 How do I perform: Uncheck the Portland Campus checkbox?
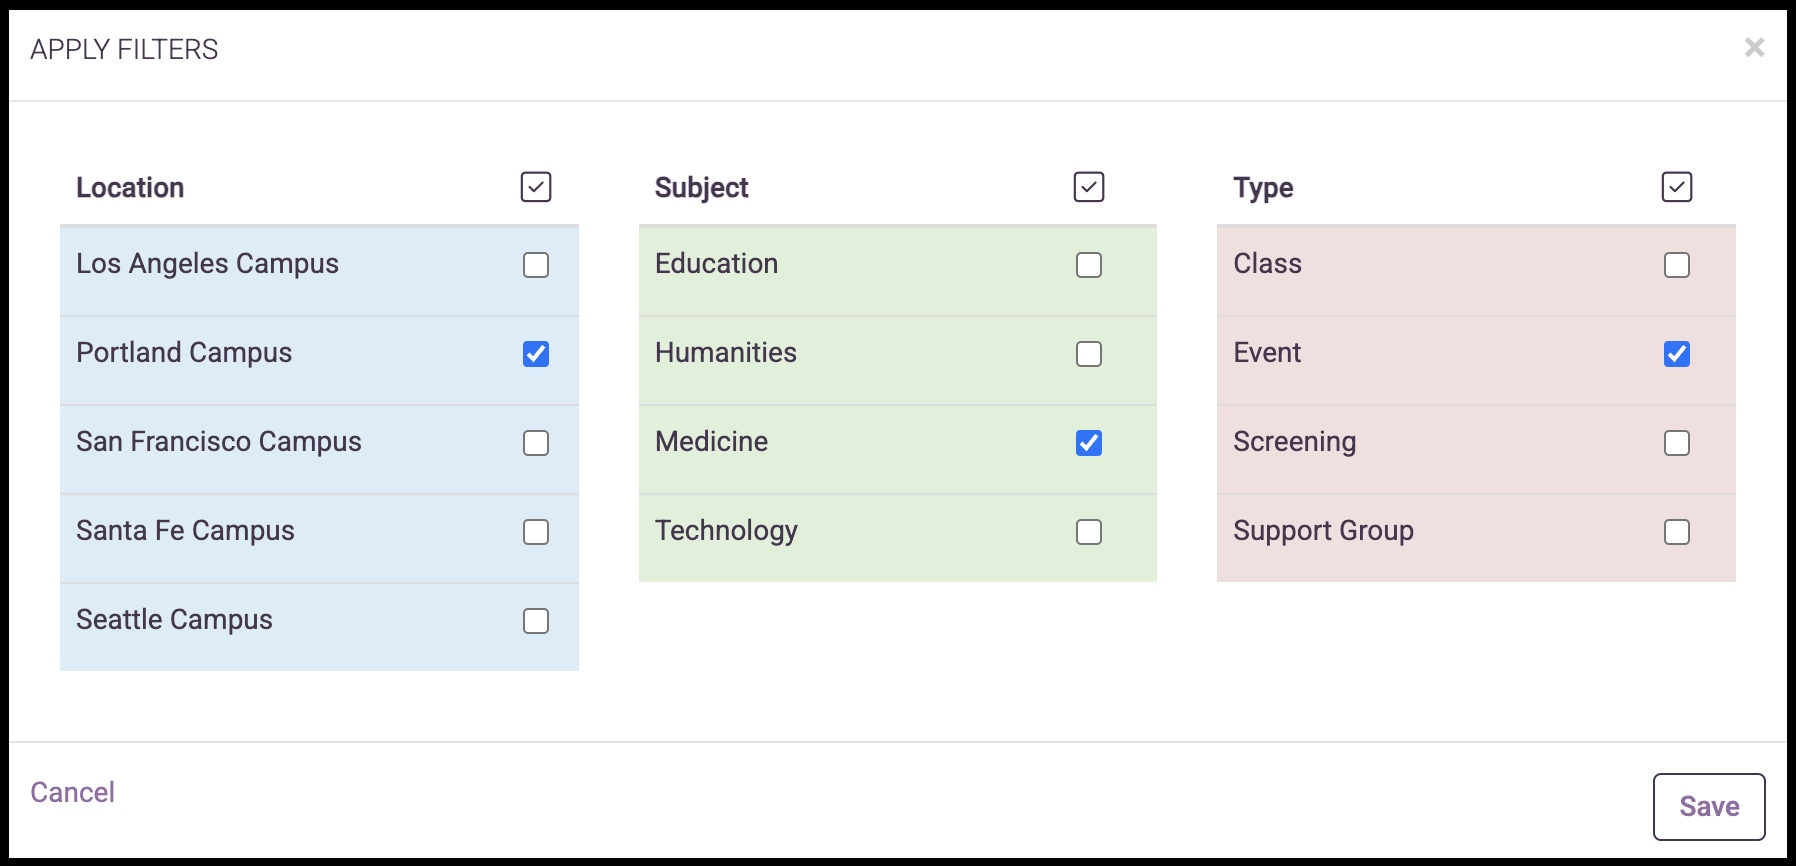tap(536, 354)
